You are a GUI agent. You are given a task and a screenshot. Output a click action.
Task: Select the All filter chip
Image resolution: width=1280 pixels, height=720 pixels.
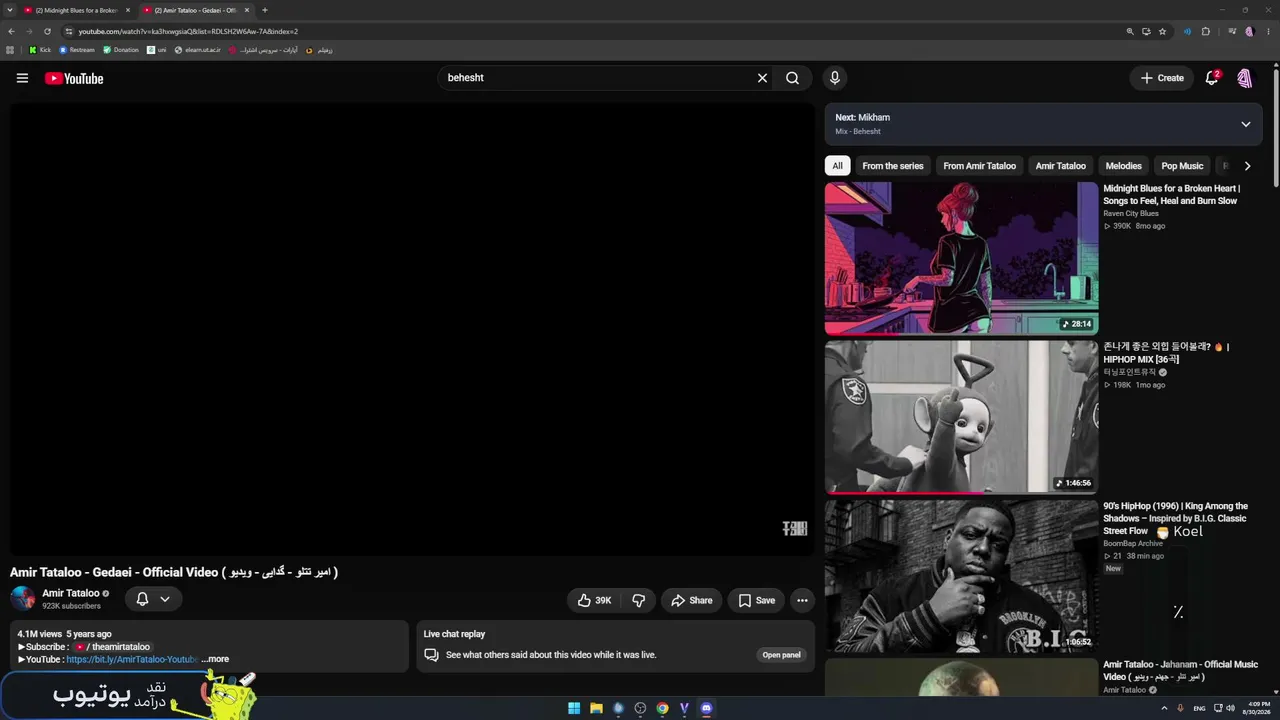click(837, 166)
